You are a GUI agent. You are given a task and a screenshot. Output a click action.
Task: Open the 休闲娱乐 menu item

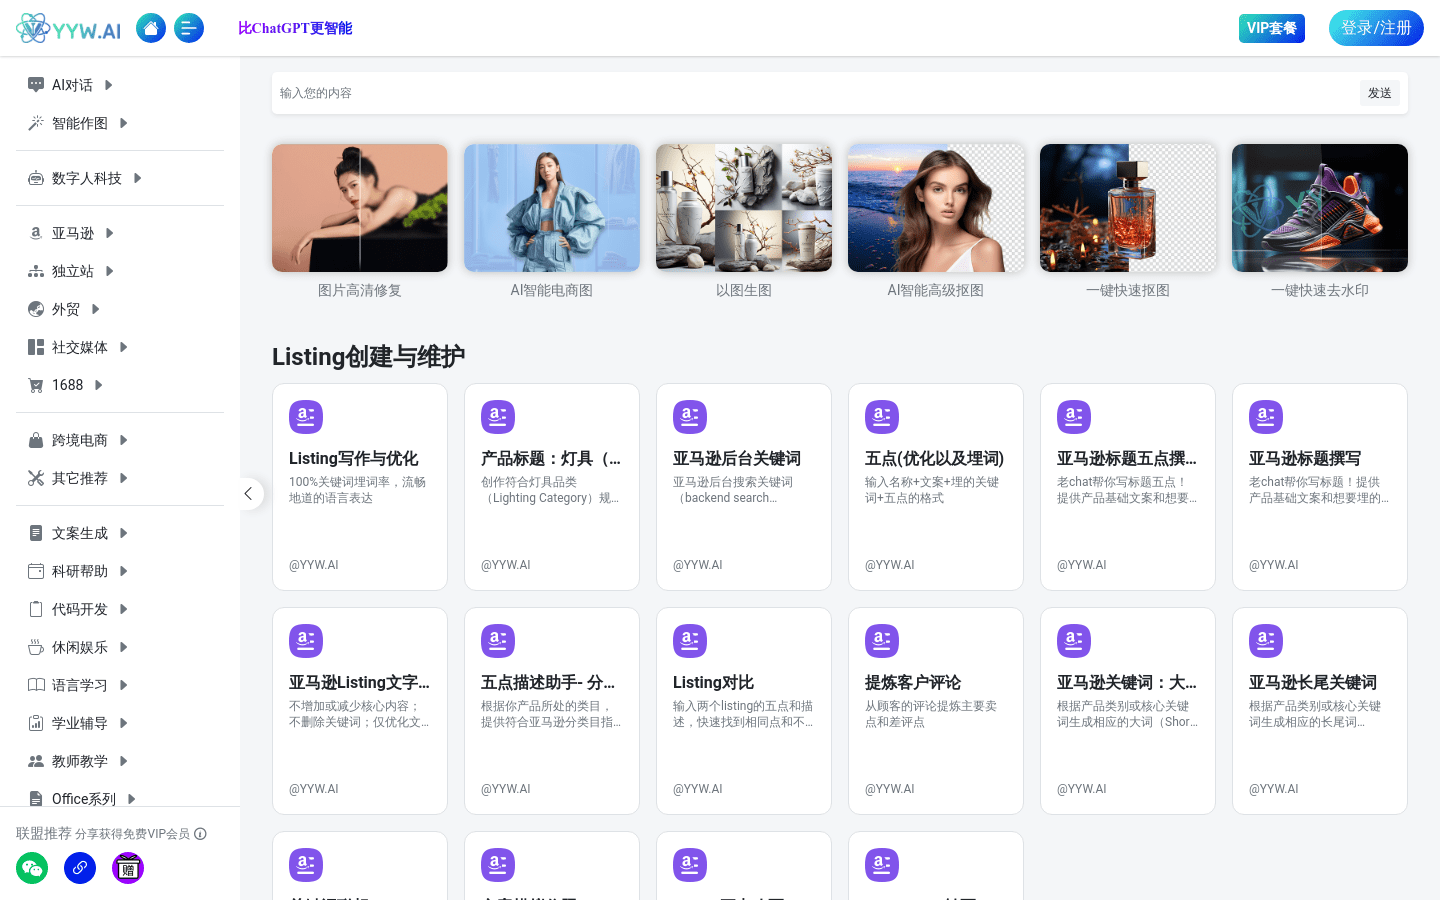[120, 647]
